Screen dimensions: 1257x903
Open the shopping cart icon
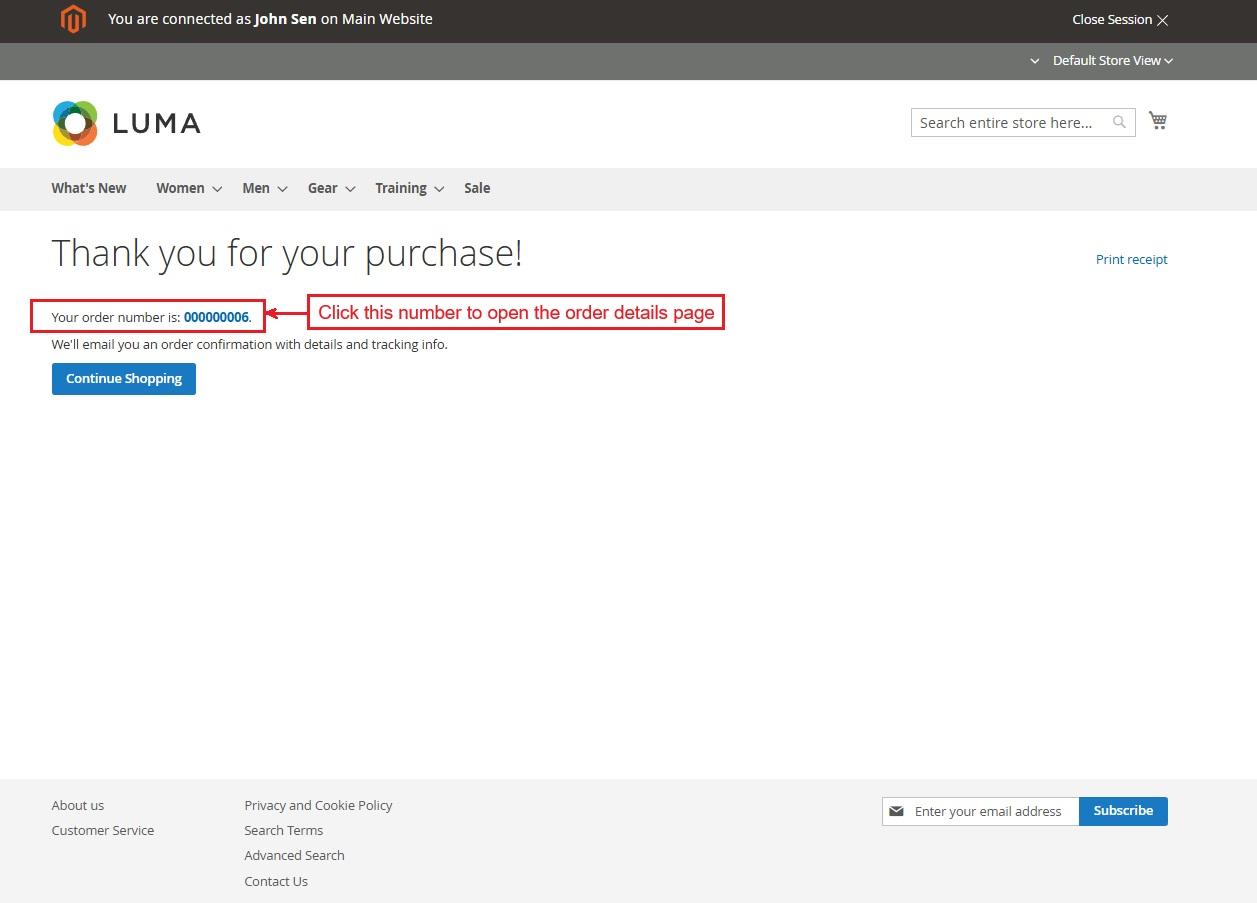coord(1158,121)
